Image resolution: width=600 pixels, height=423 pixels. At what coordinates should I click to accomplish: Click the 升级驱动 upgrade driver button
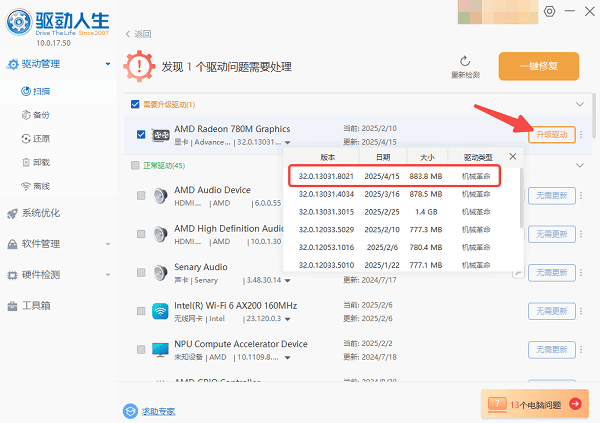point(551,135)
